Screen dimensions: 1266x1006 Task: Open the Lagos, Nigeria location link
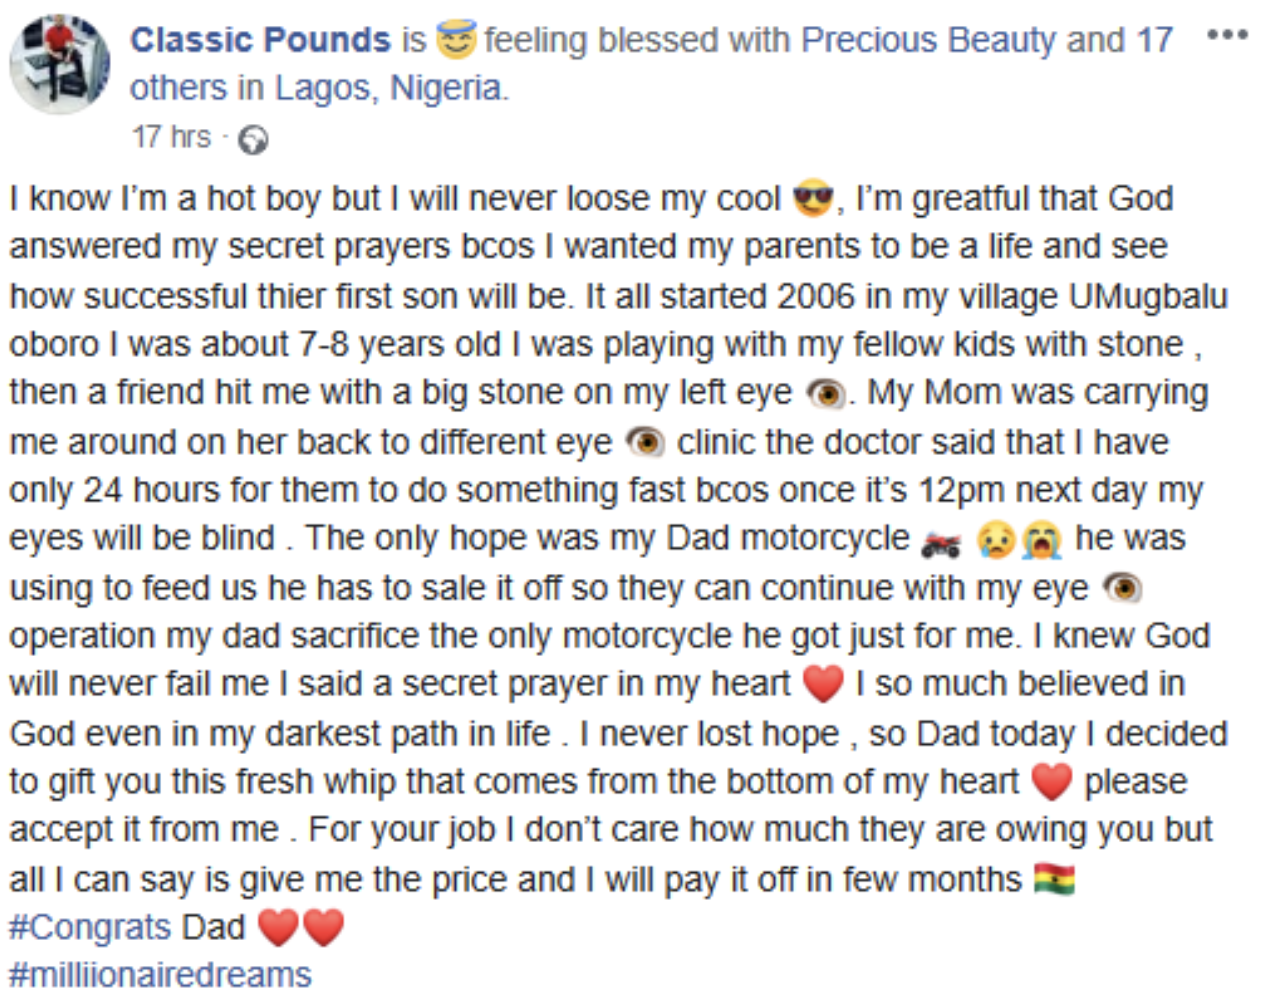tap(389, 88)
